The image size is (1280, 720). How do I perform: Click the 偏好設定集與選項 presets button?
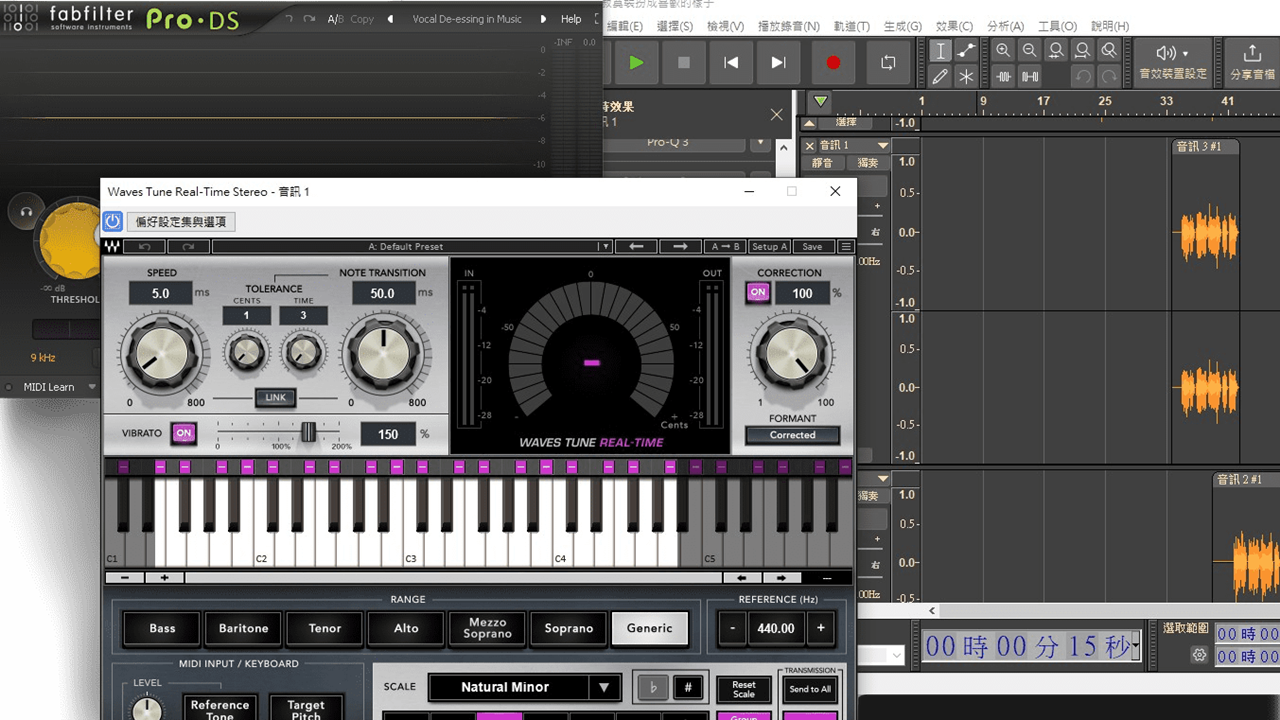point(181,222)
